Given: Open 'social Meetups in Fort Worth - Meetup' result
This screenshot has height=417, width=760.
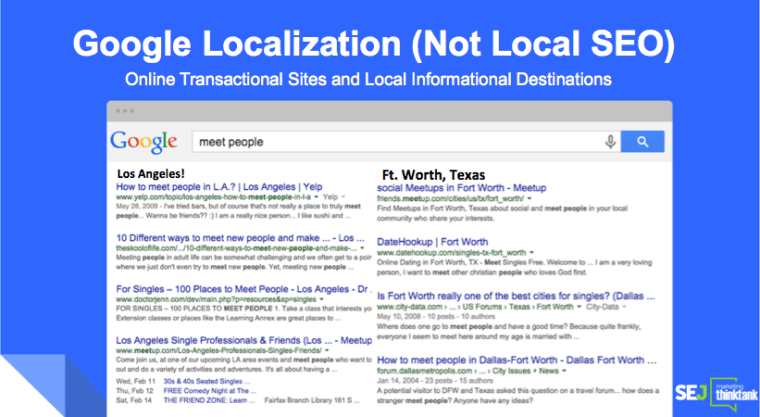Looking at the screenshot, I should (461, 188).
